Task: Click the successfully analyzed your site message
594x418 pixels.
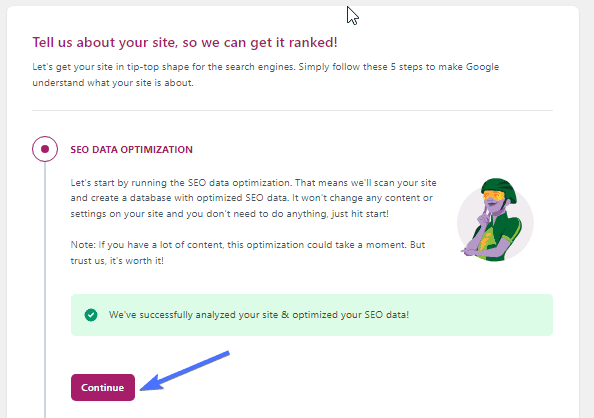Action: [259, 315]
